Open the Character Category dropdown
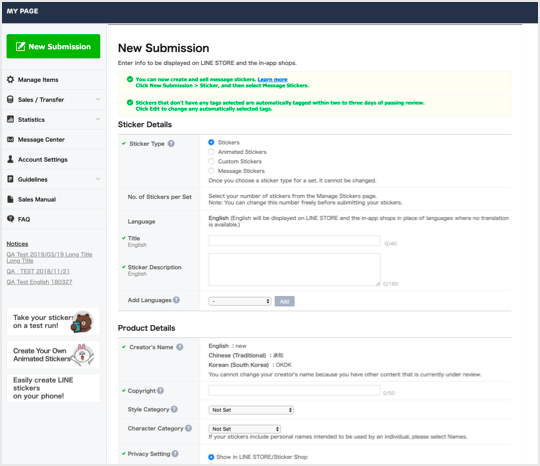This screenshot has height=466, width=540. (245, 429)
